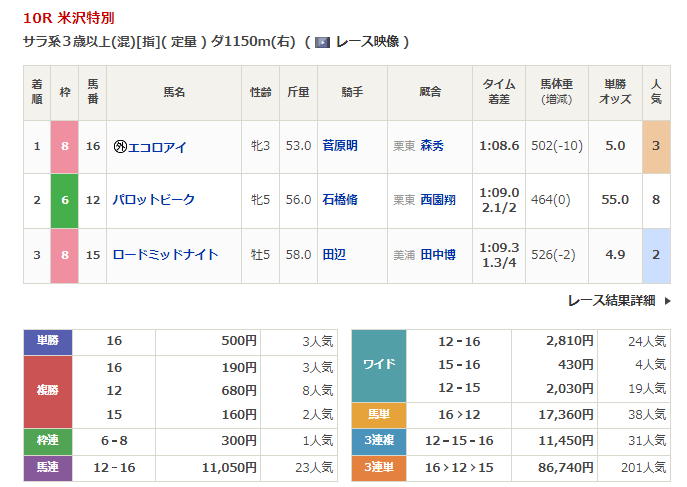This screenshot has width=687, height=487.
Task: Click the pink frame 8 cell for エコロアイ
Action: [66, 146]
